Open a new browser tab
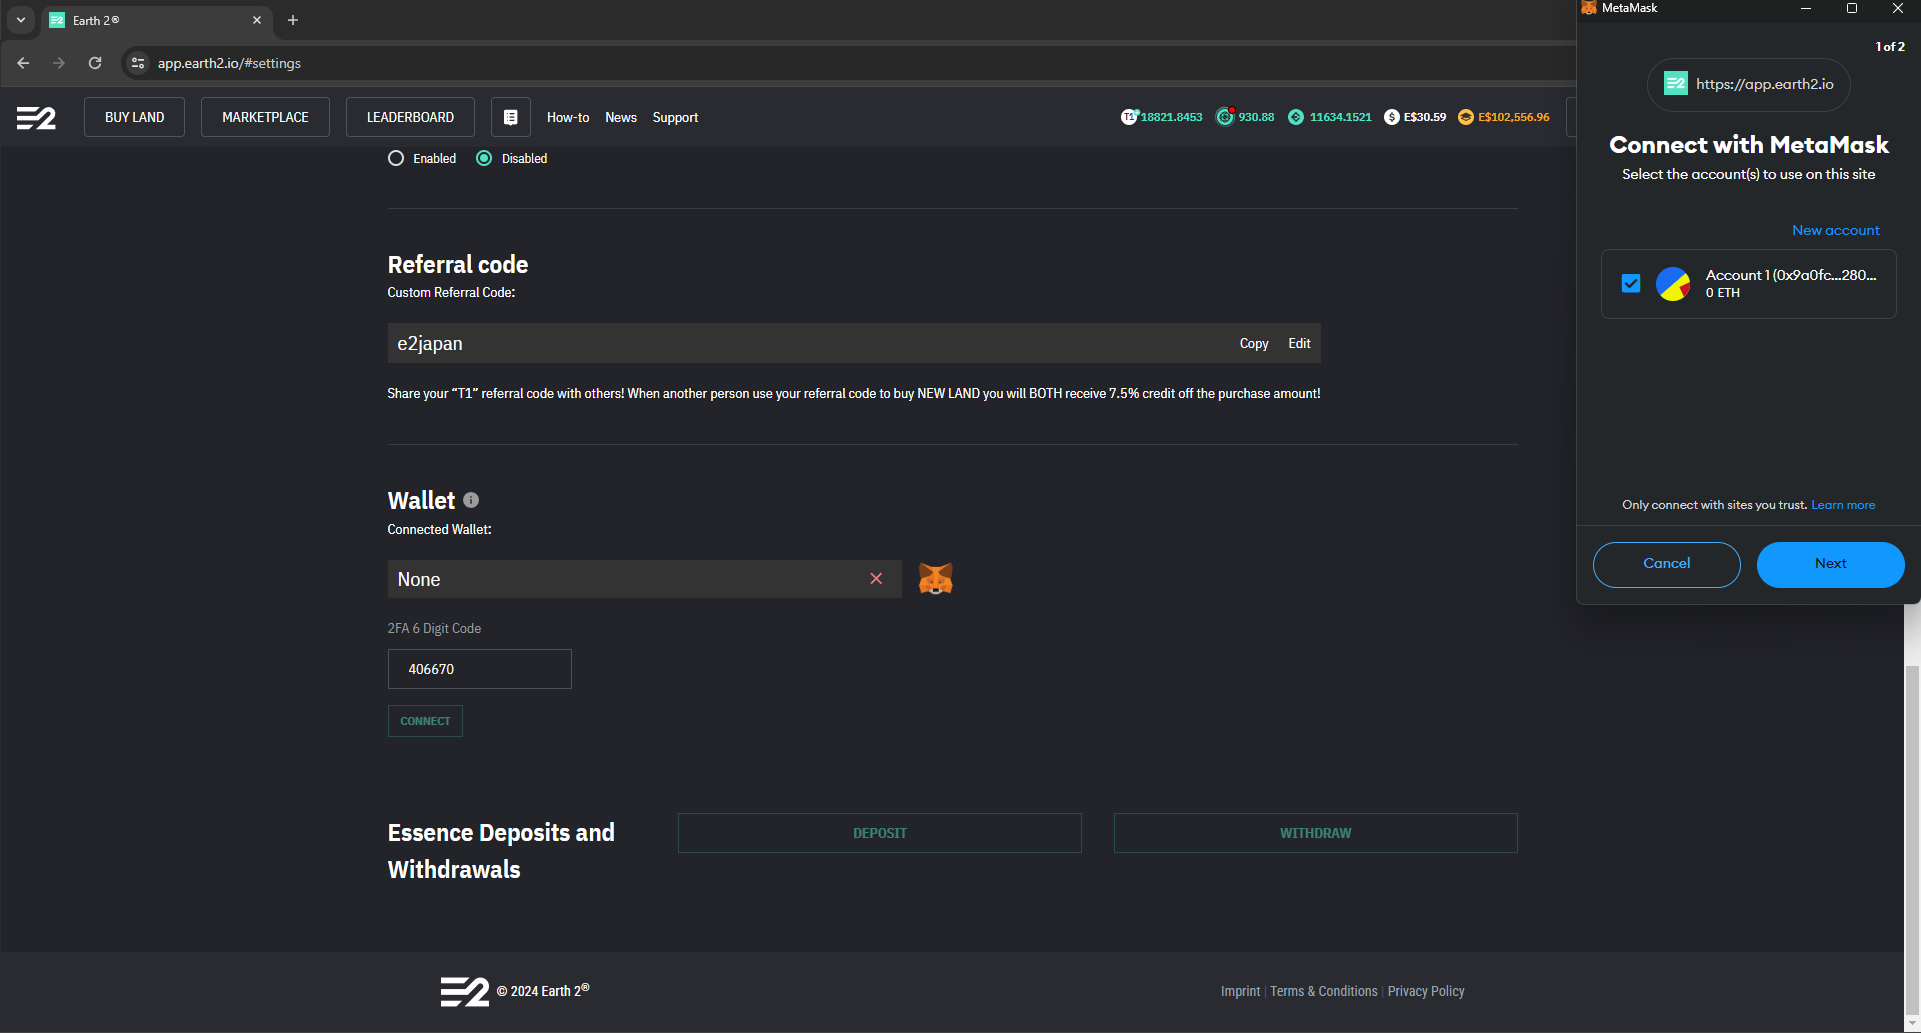Viewport: 1921px width, 1033px height. tap(293, 20)
